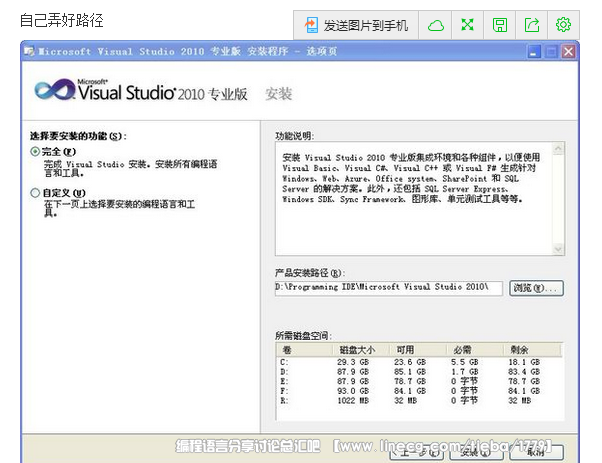Click the description box scroll up arrow
The width and height of the screenshot is (602, 463).
pyautogui.click(x=558, y=149)
